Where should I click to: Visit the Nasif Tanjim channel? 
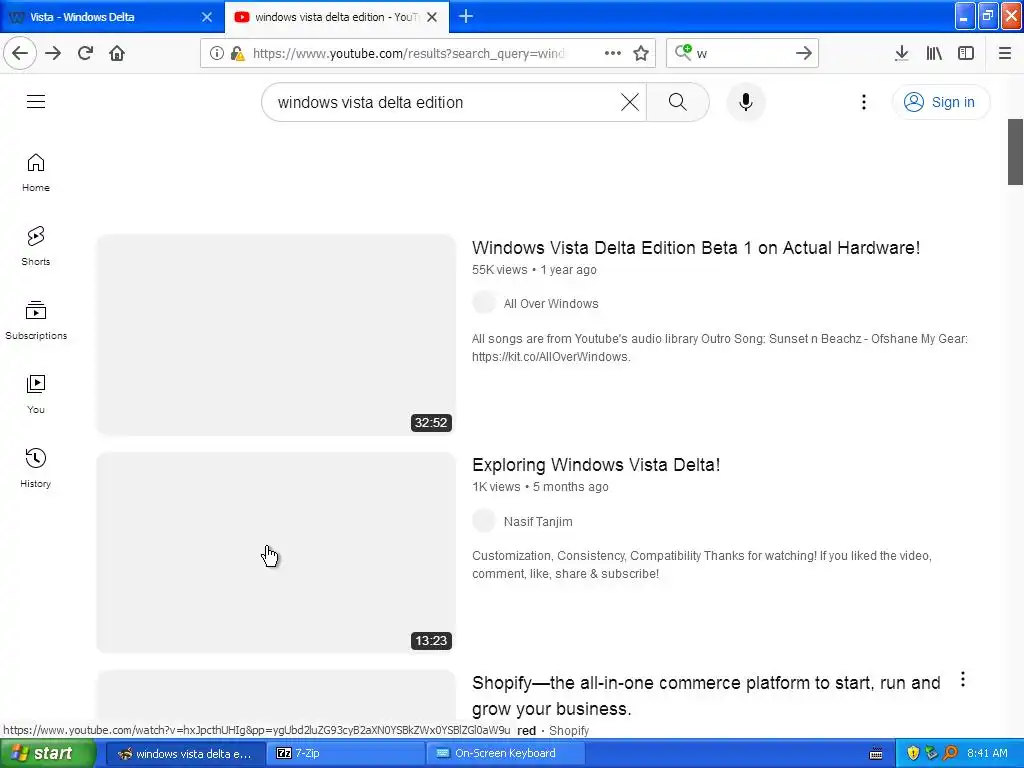click(x=538, y=521)
